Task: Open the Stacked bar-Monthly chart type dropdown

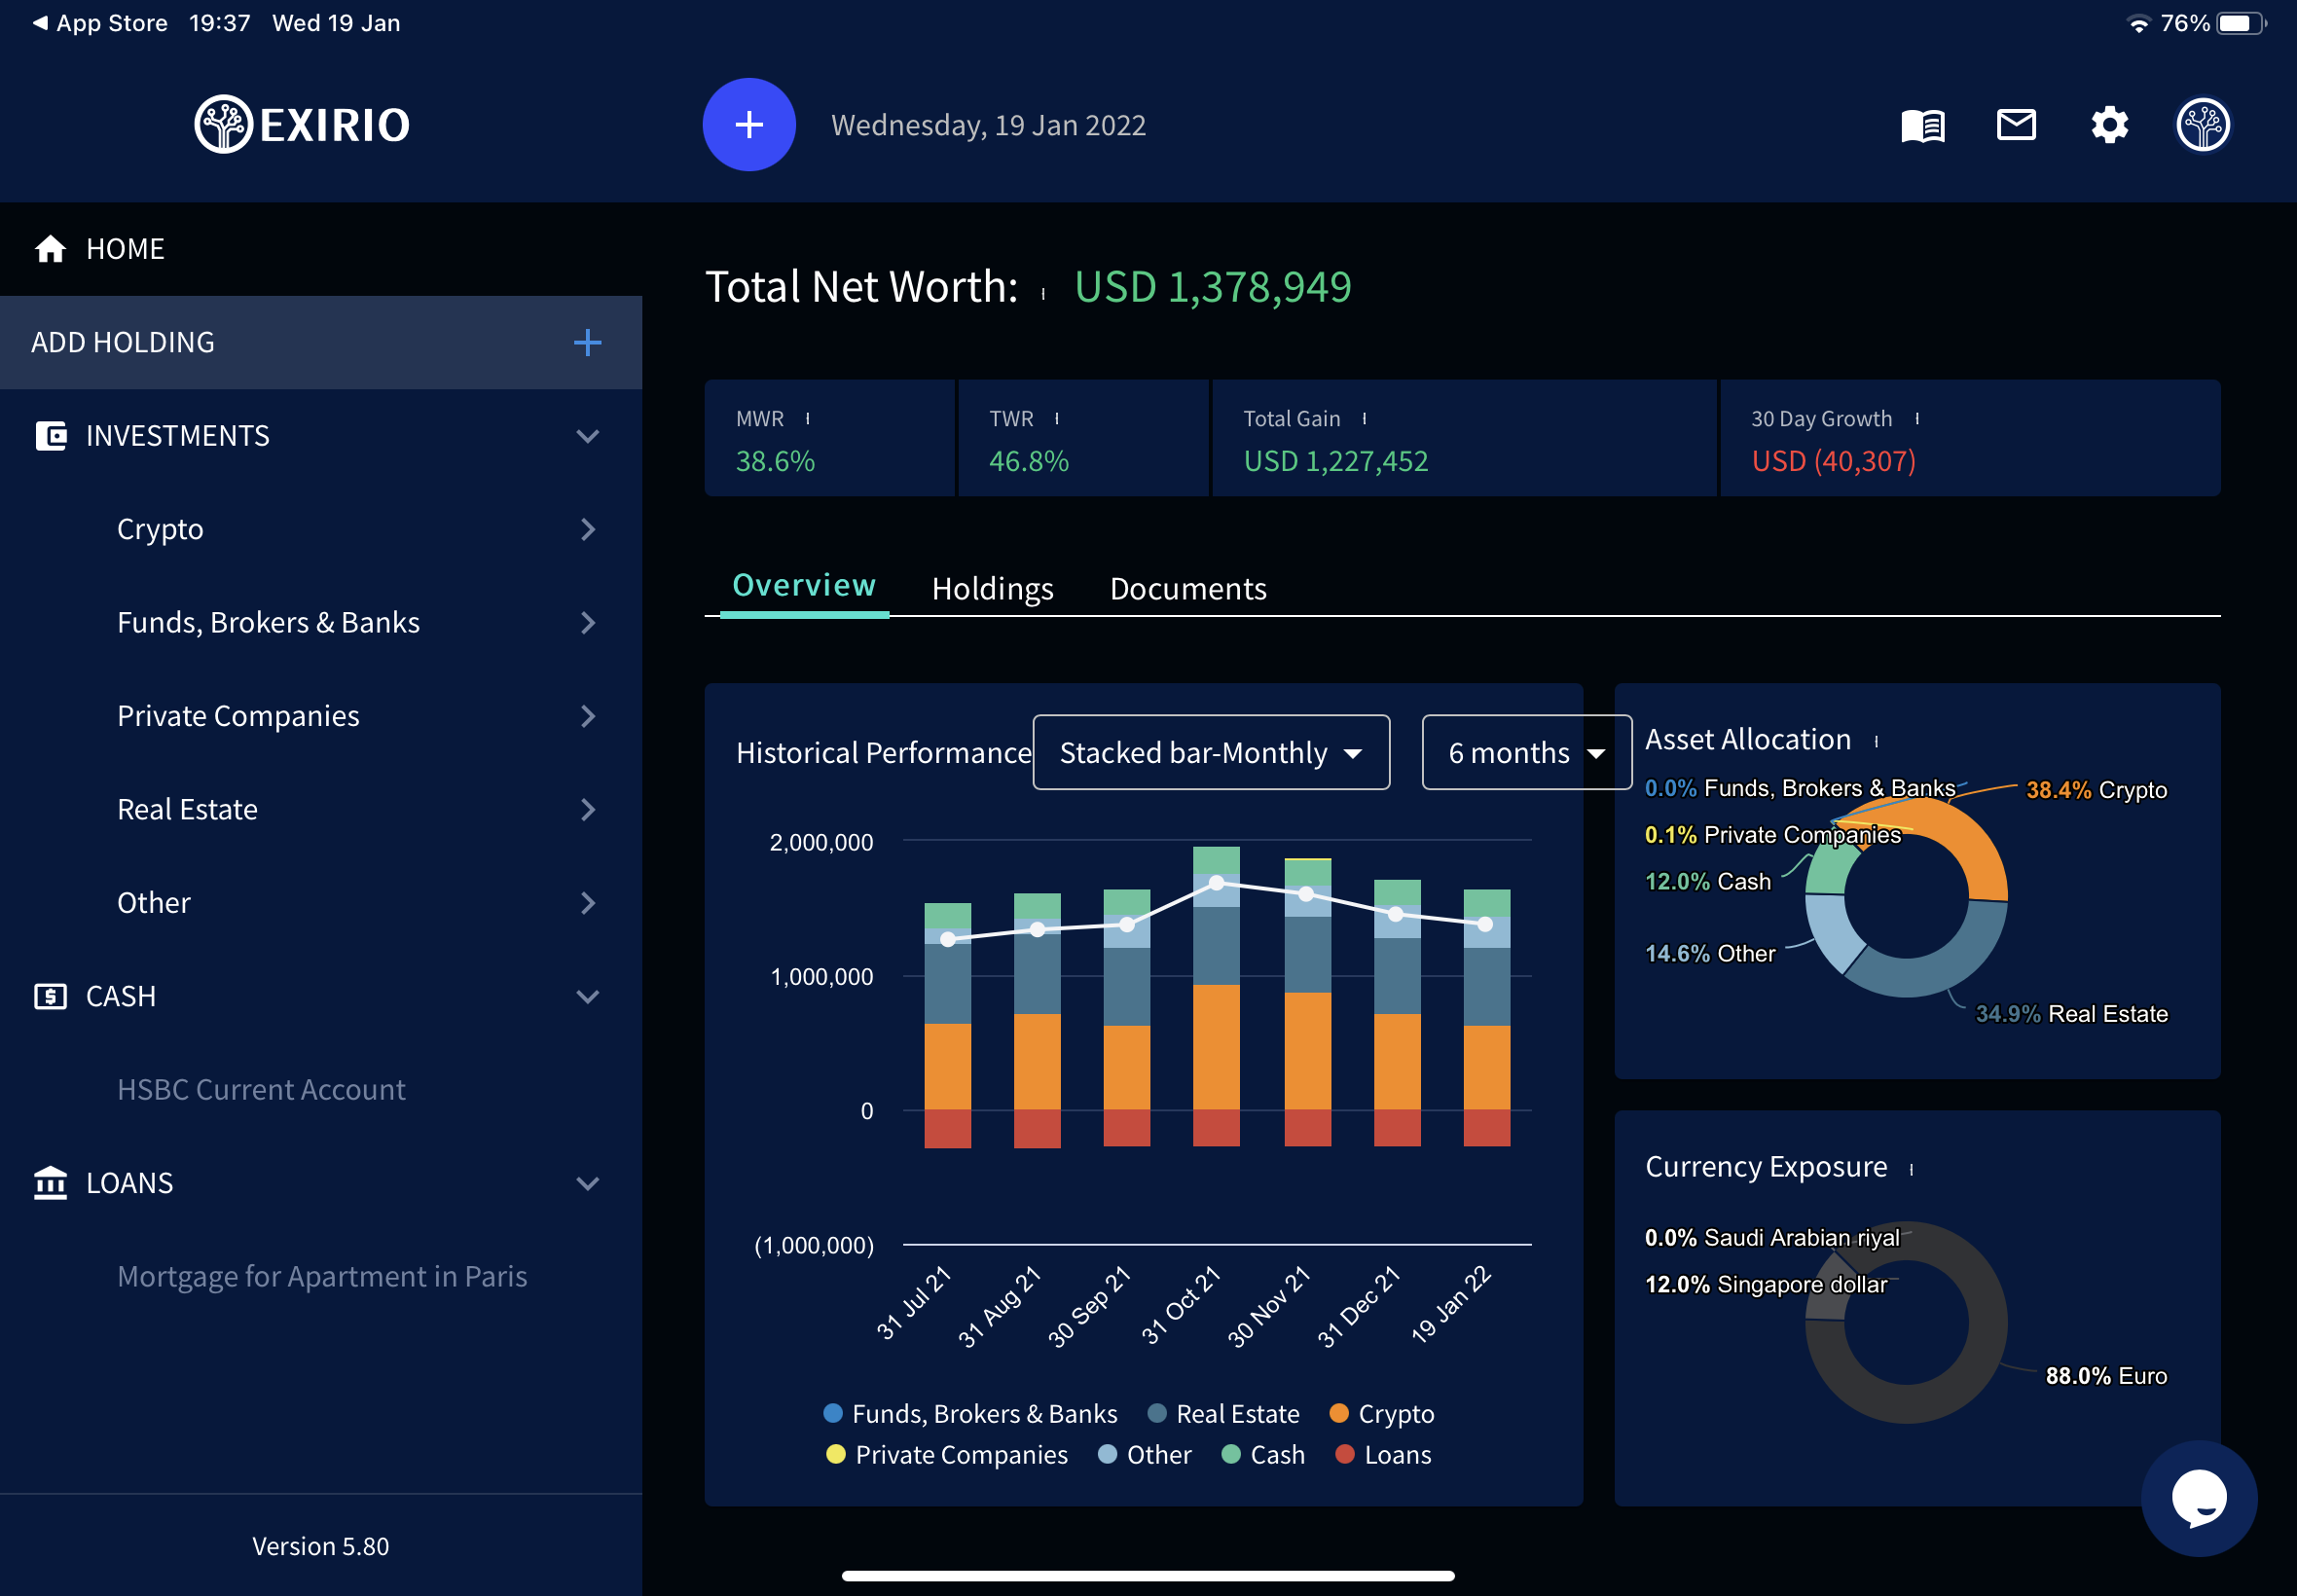Action: [x=1210, y=752]
